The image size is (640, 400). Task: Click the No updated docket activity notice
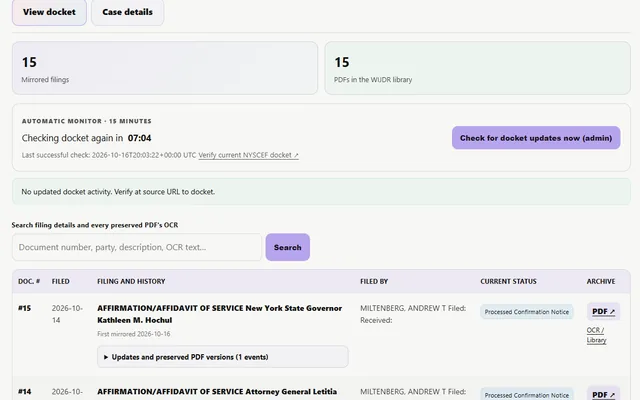click(321, 191)
